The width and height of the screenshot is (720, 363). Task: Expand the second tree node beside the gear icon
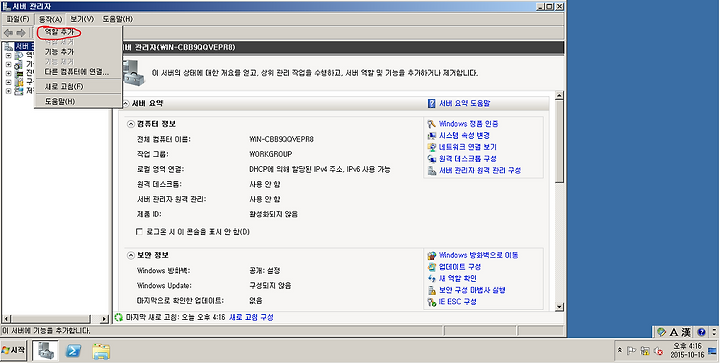point(8,65)
